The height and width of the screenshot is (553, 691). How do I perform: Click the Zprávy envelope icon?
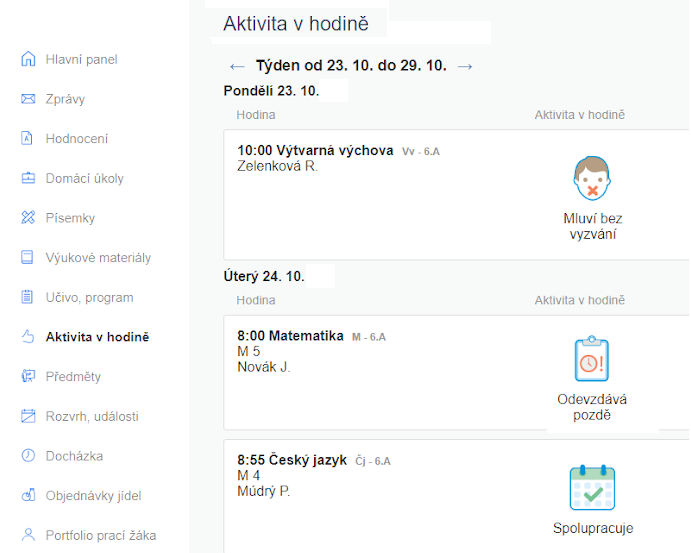click(28, 99)
